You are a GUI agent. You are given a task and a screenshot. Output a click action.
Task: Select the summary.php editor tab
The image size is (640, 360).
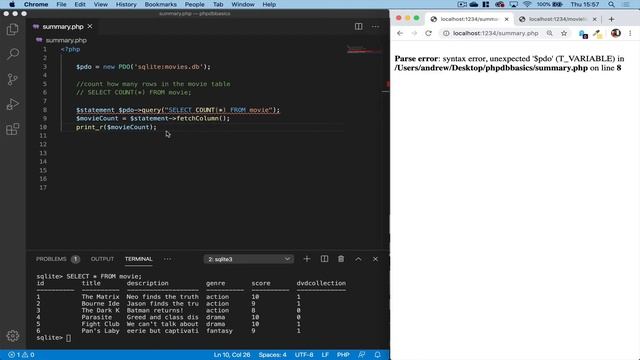point(62,27)
